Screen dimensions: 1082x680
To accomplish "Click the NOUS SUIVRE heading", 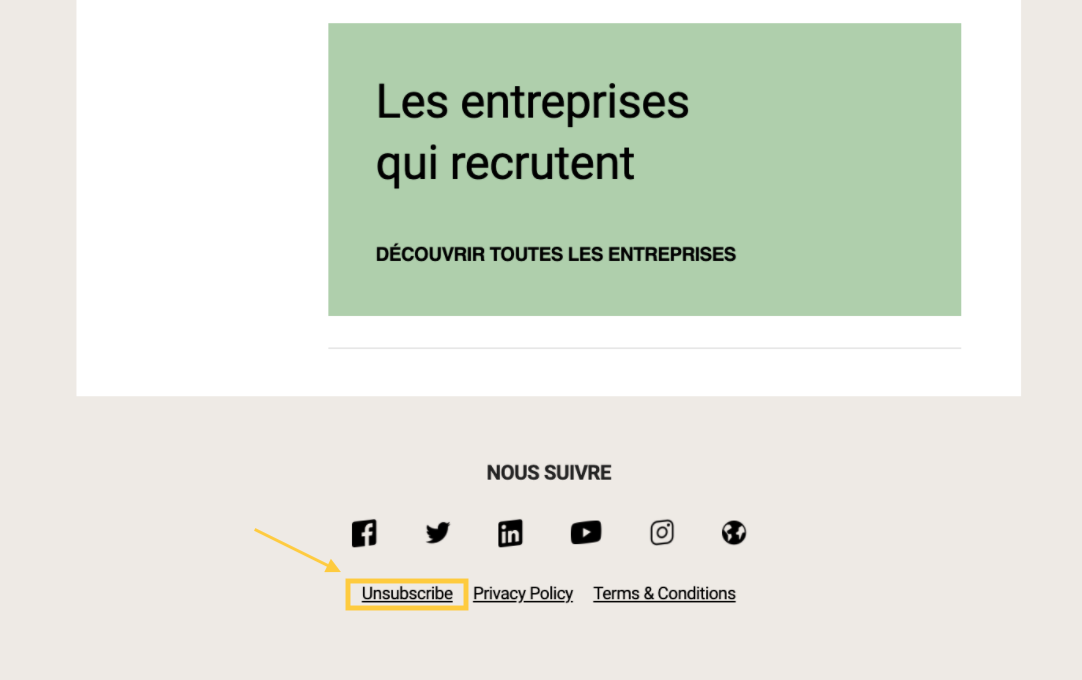I will pyautogui.click(x=548, y=473).
